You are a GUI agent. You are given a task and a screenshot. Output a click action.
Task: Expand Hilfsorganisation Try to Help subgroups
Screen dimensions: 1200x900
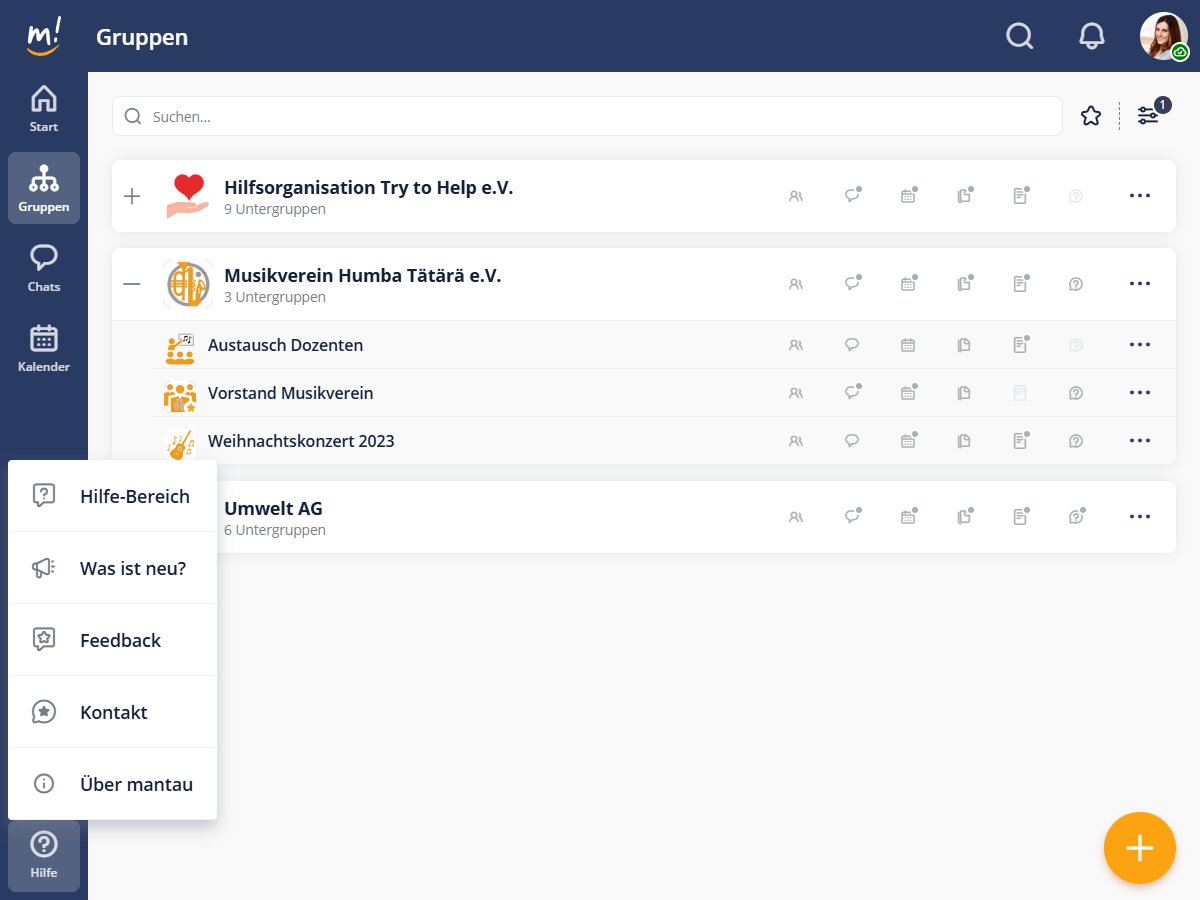pyautogui.click(x=132, y=196)
